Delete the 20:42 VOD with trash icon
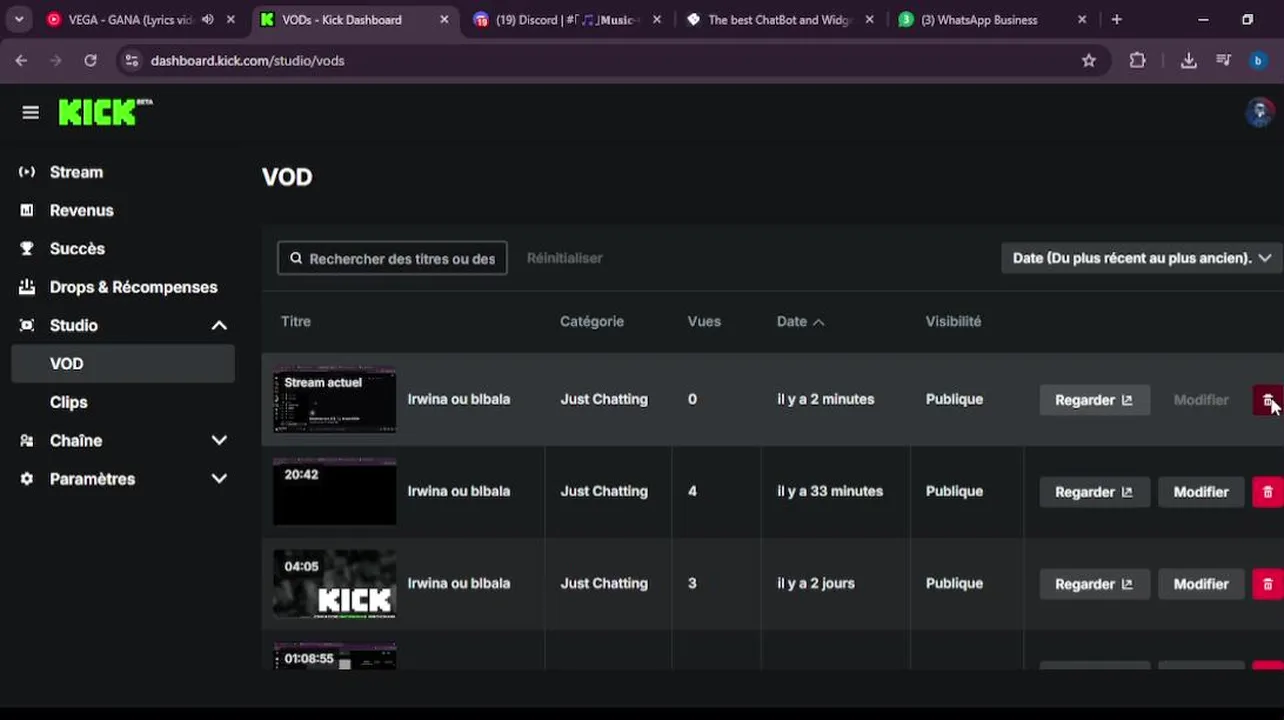Viewport: 1284px width, 720px height. click(1267, 492)
